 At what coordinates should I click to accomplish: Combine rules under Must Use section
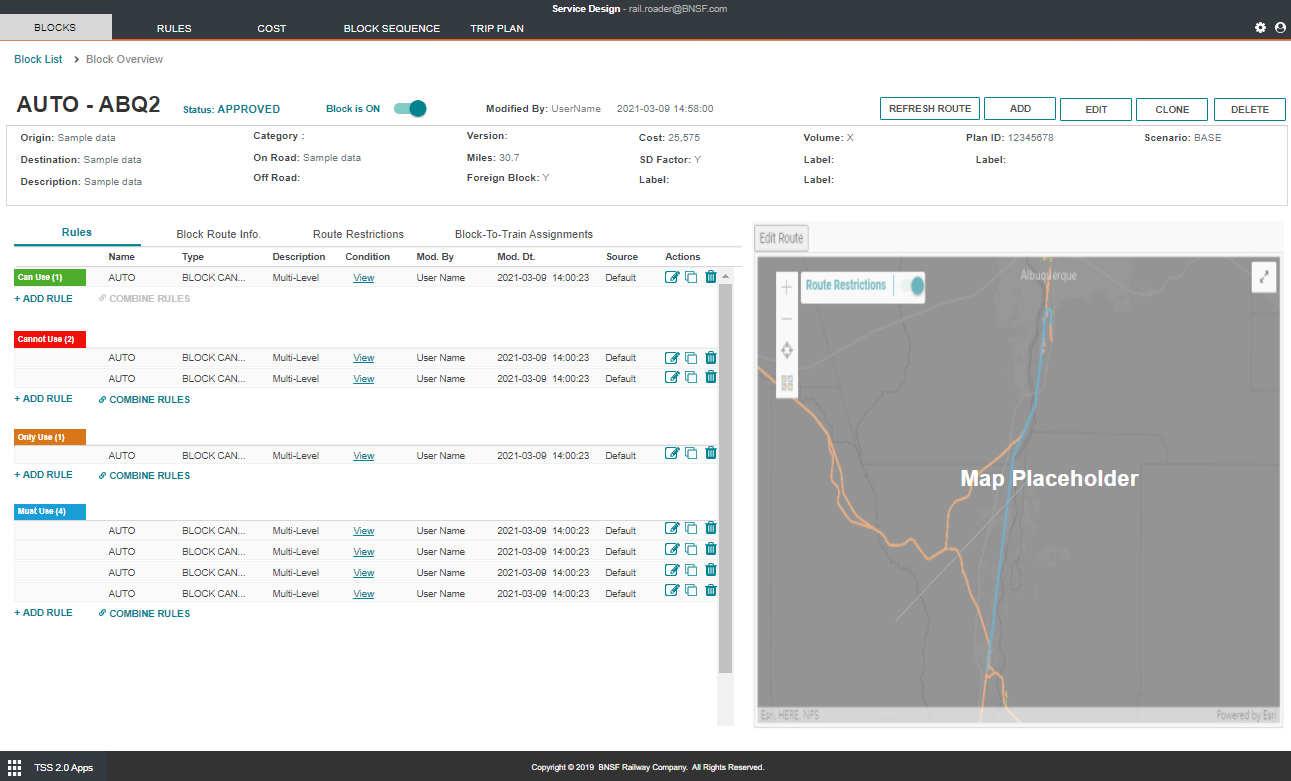(144, 613)
